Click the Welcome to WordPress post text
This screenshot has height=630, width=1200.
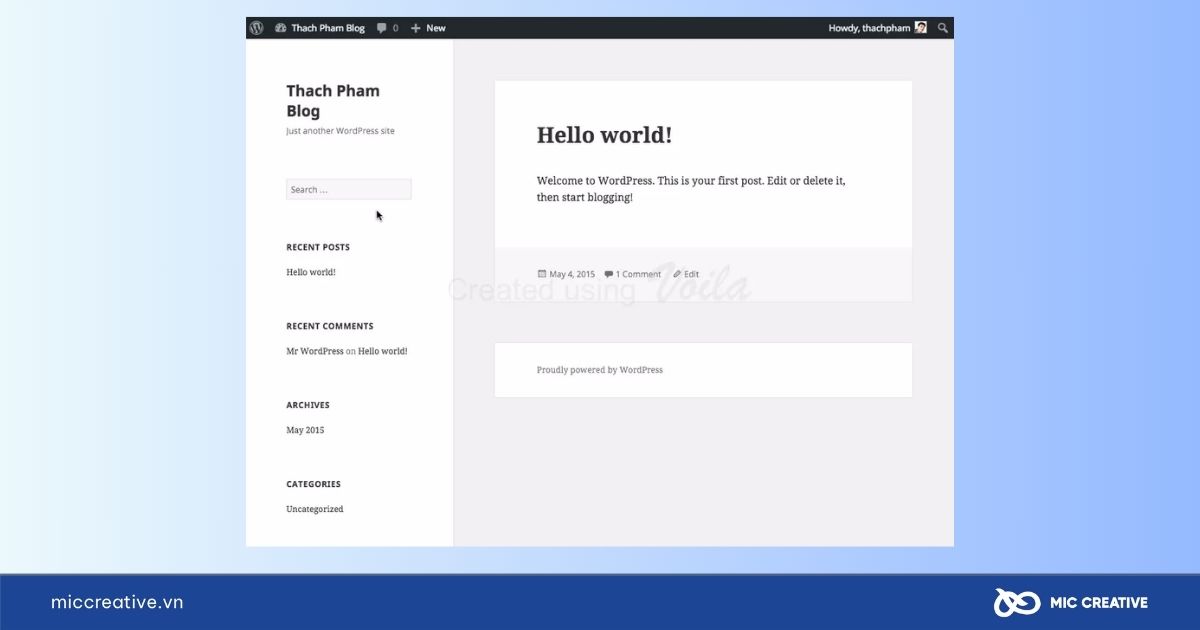(x=691, y=189)
